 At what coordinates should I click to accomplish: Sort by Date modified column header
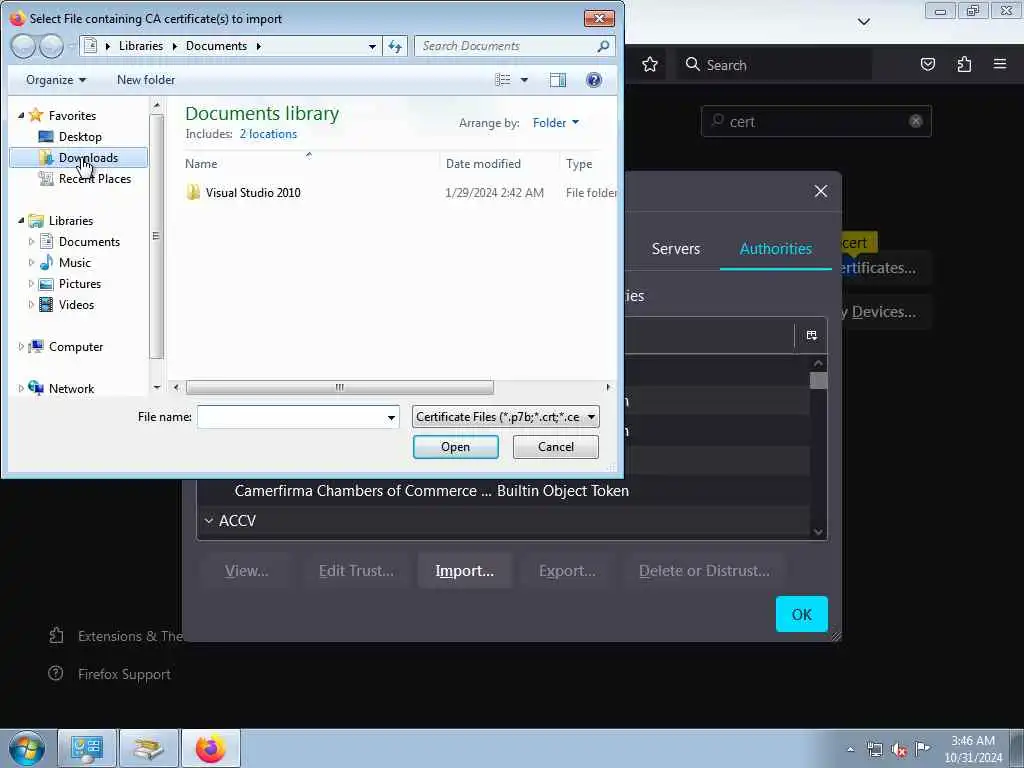pyautogui.click(x=499, y=164)
